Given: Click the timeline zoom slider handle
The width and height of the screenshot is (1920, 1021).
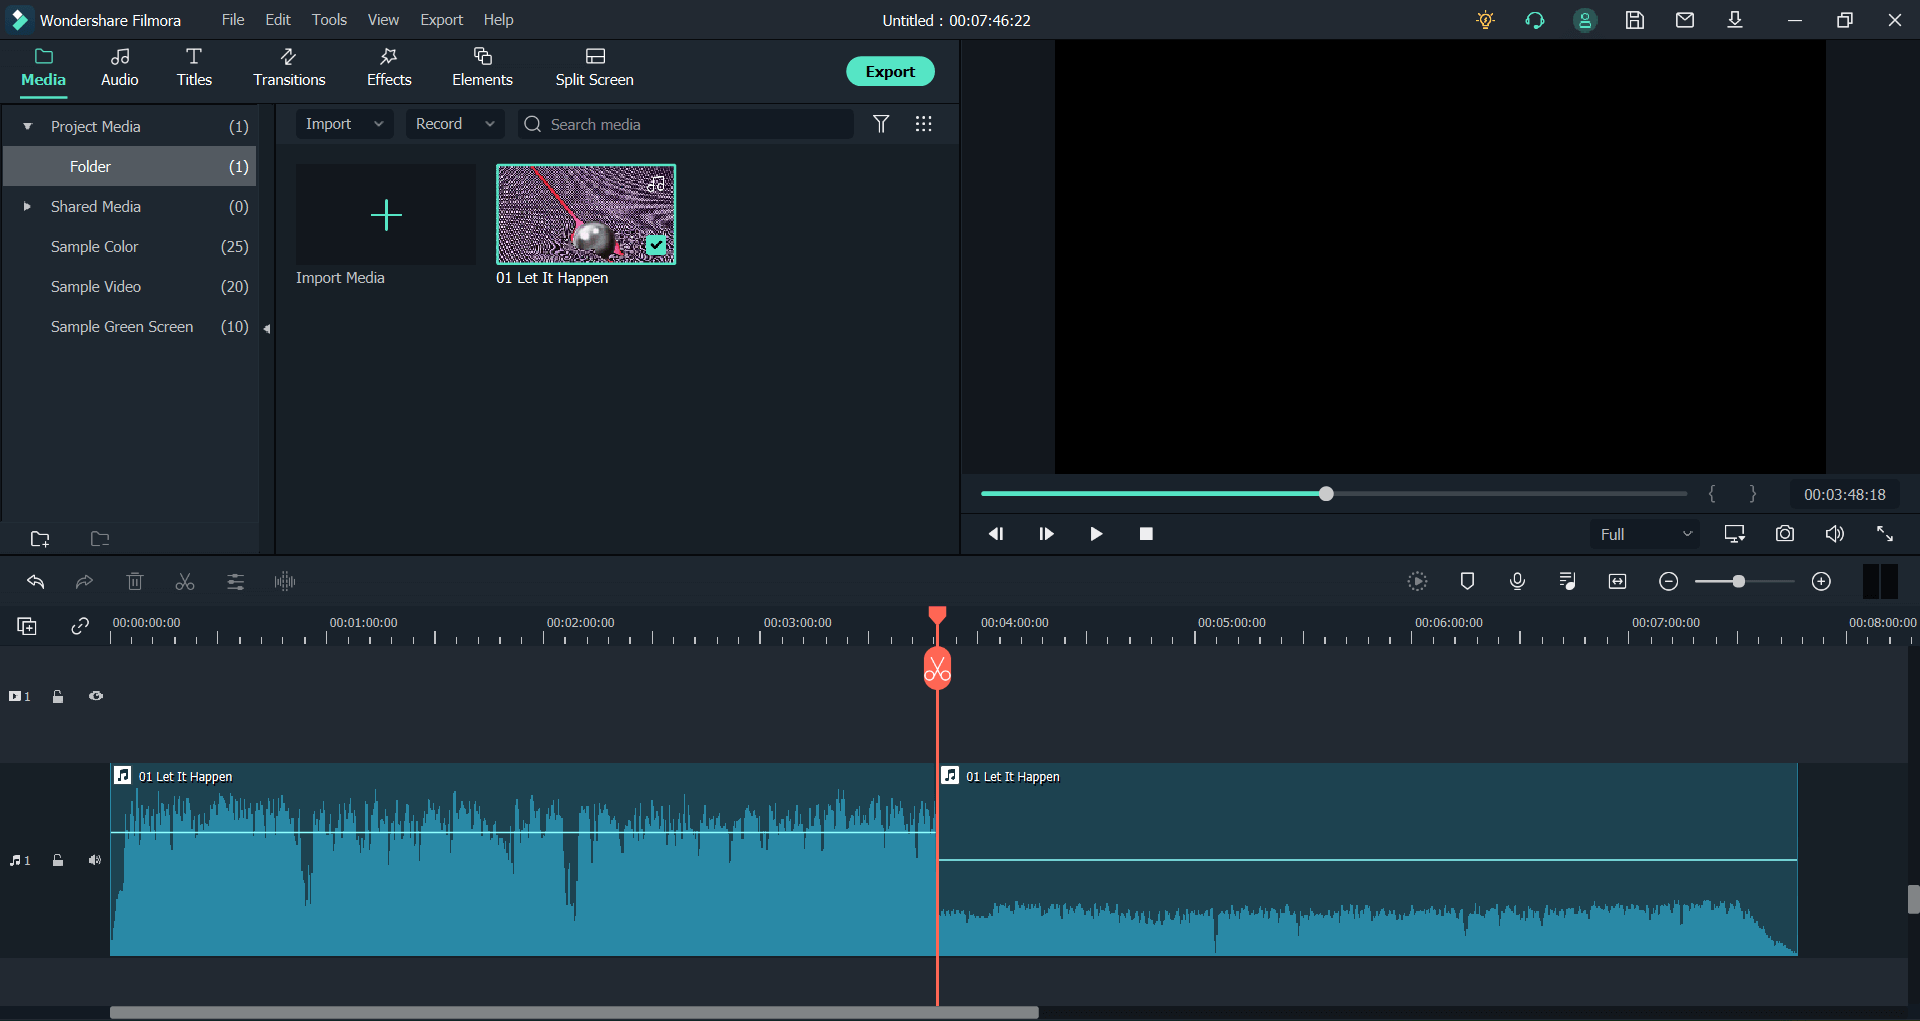Looking at the screenshot, I should click(x=1739, y=581).
